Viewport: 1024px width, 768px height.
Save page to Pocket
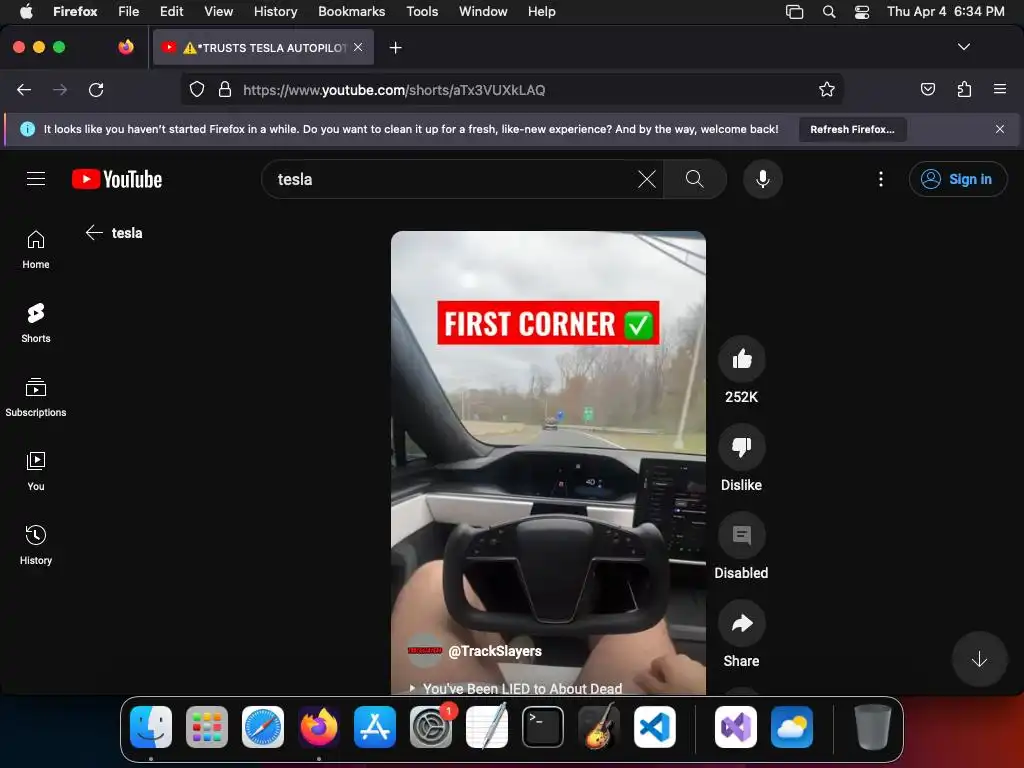(x=927, y=89)
